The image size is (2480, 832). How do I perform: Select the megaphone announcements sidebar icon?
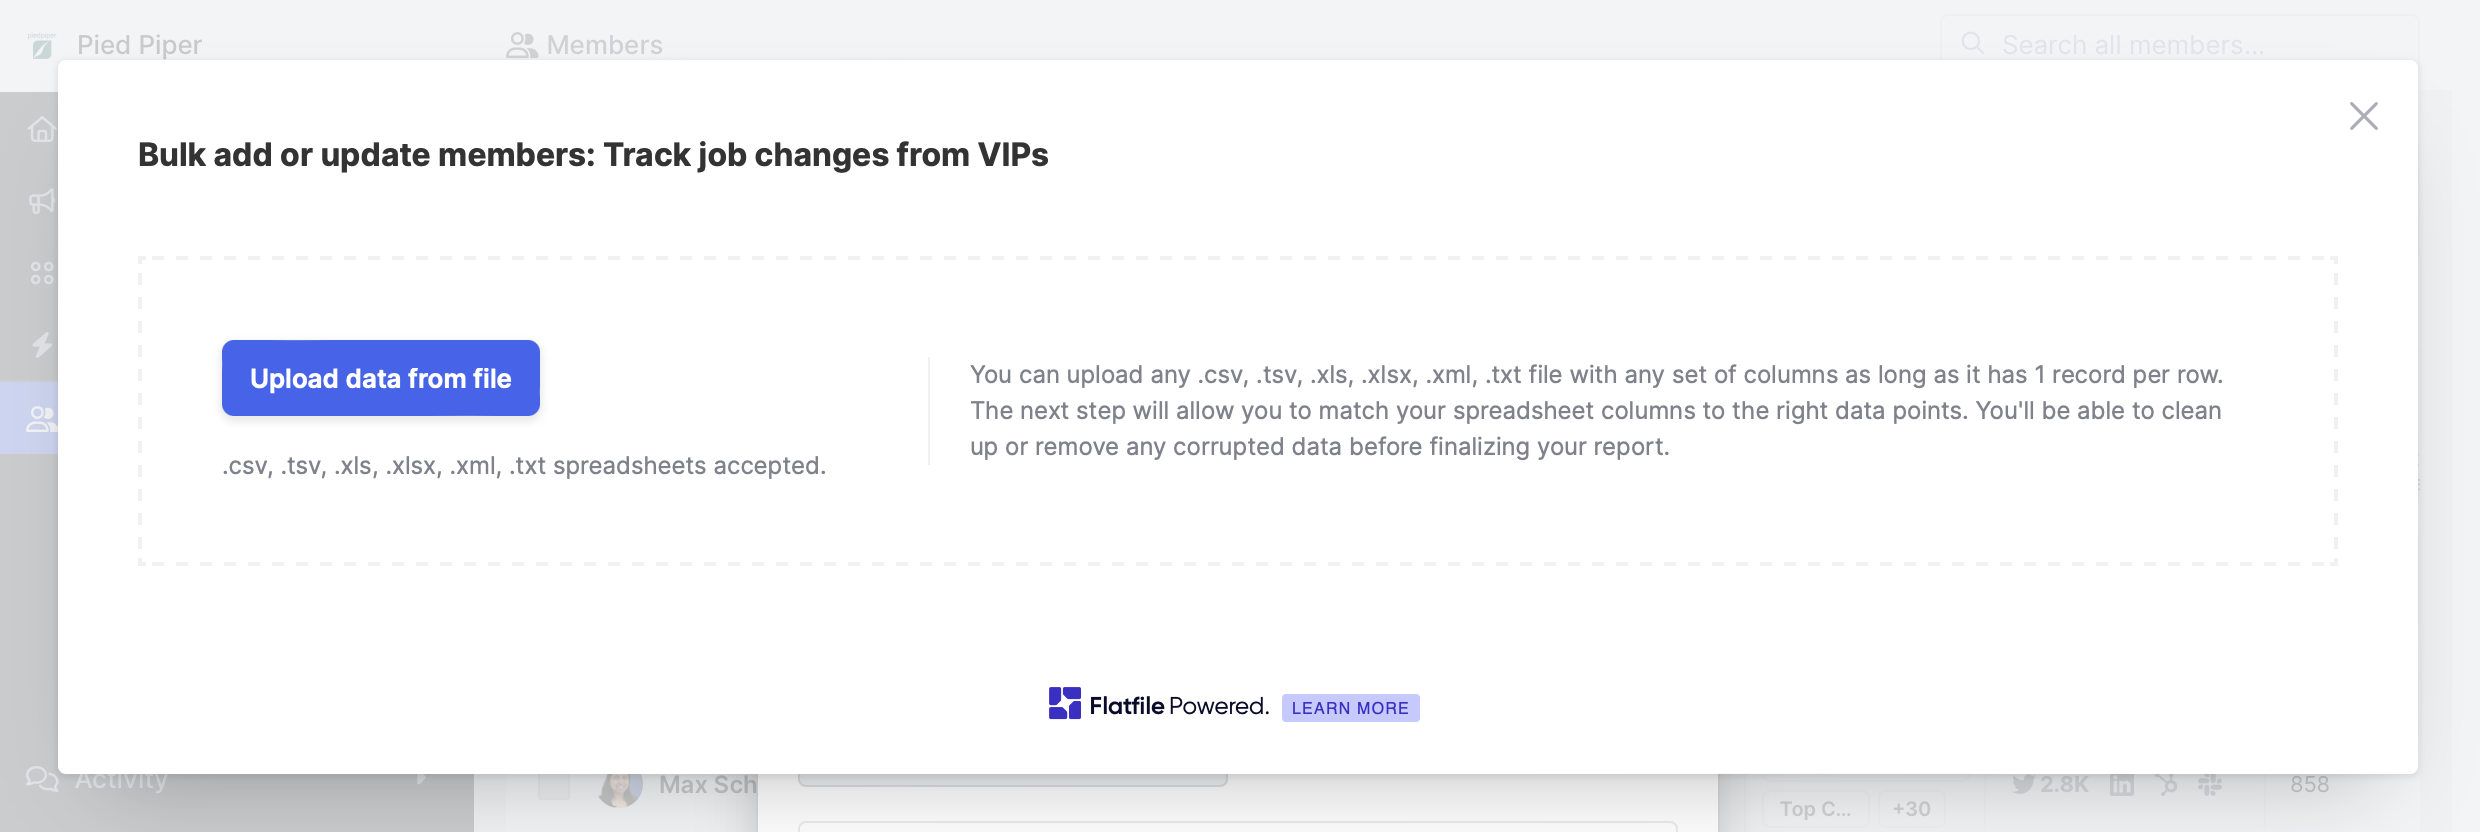42,202
